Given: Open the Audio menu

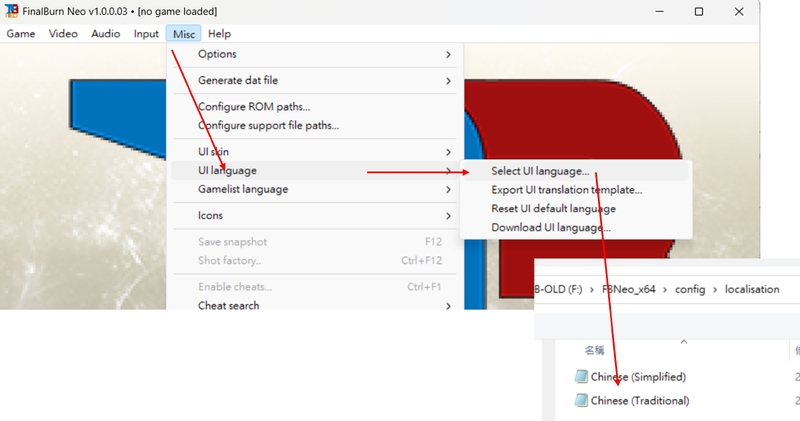Looking at the screenshot, I should (x=106, y=34).
